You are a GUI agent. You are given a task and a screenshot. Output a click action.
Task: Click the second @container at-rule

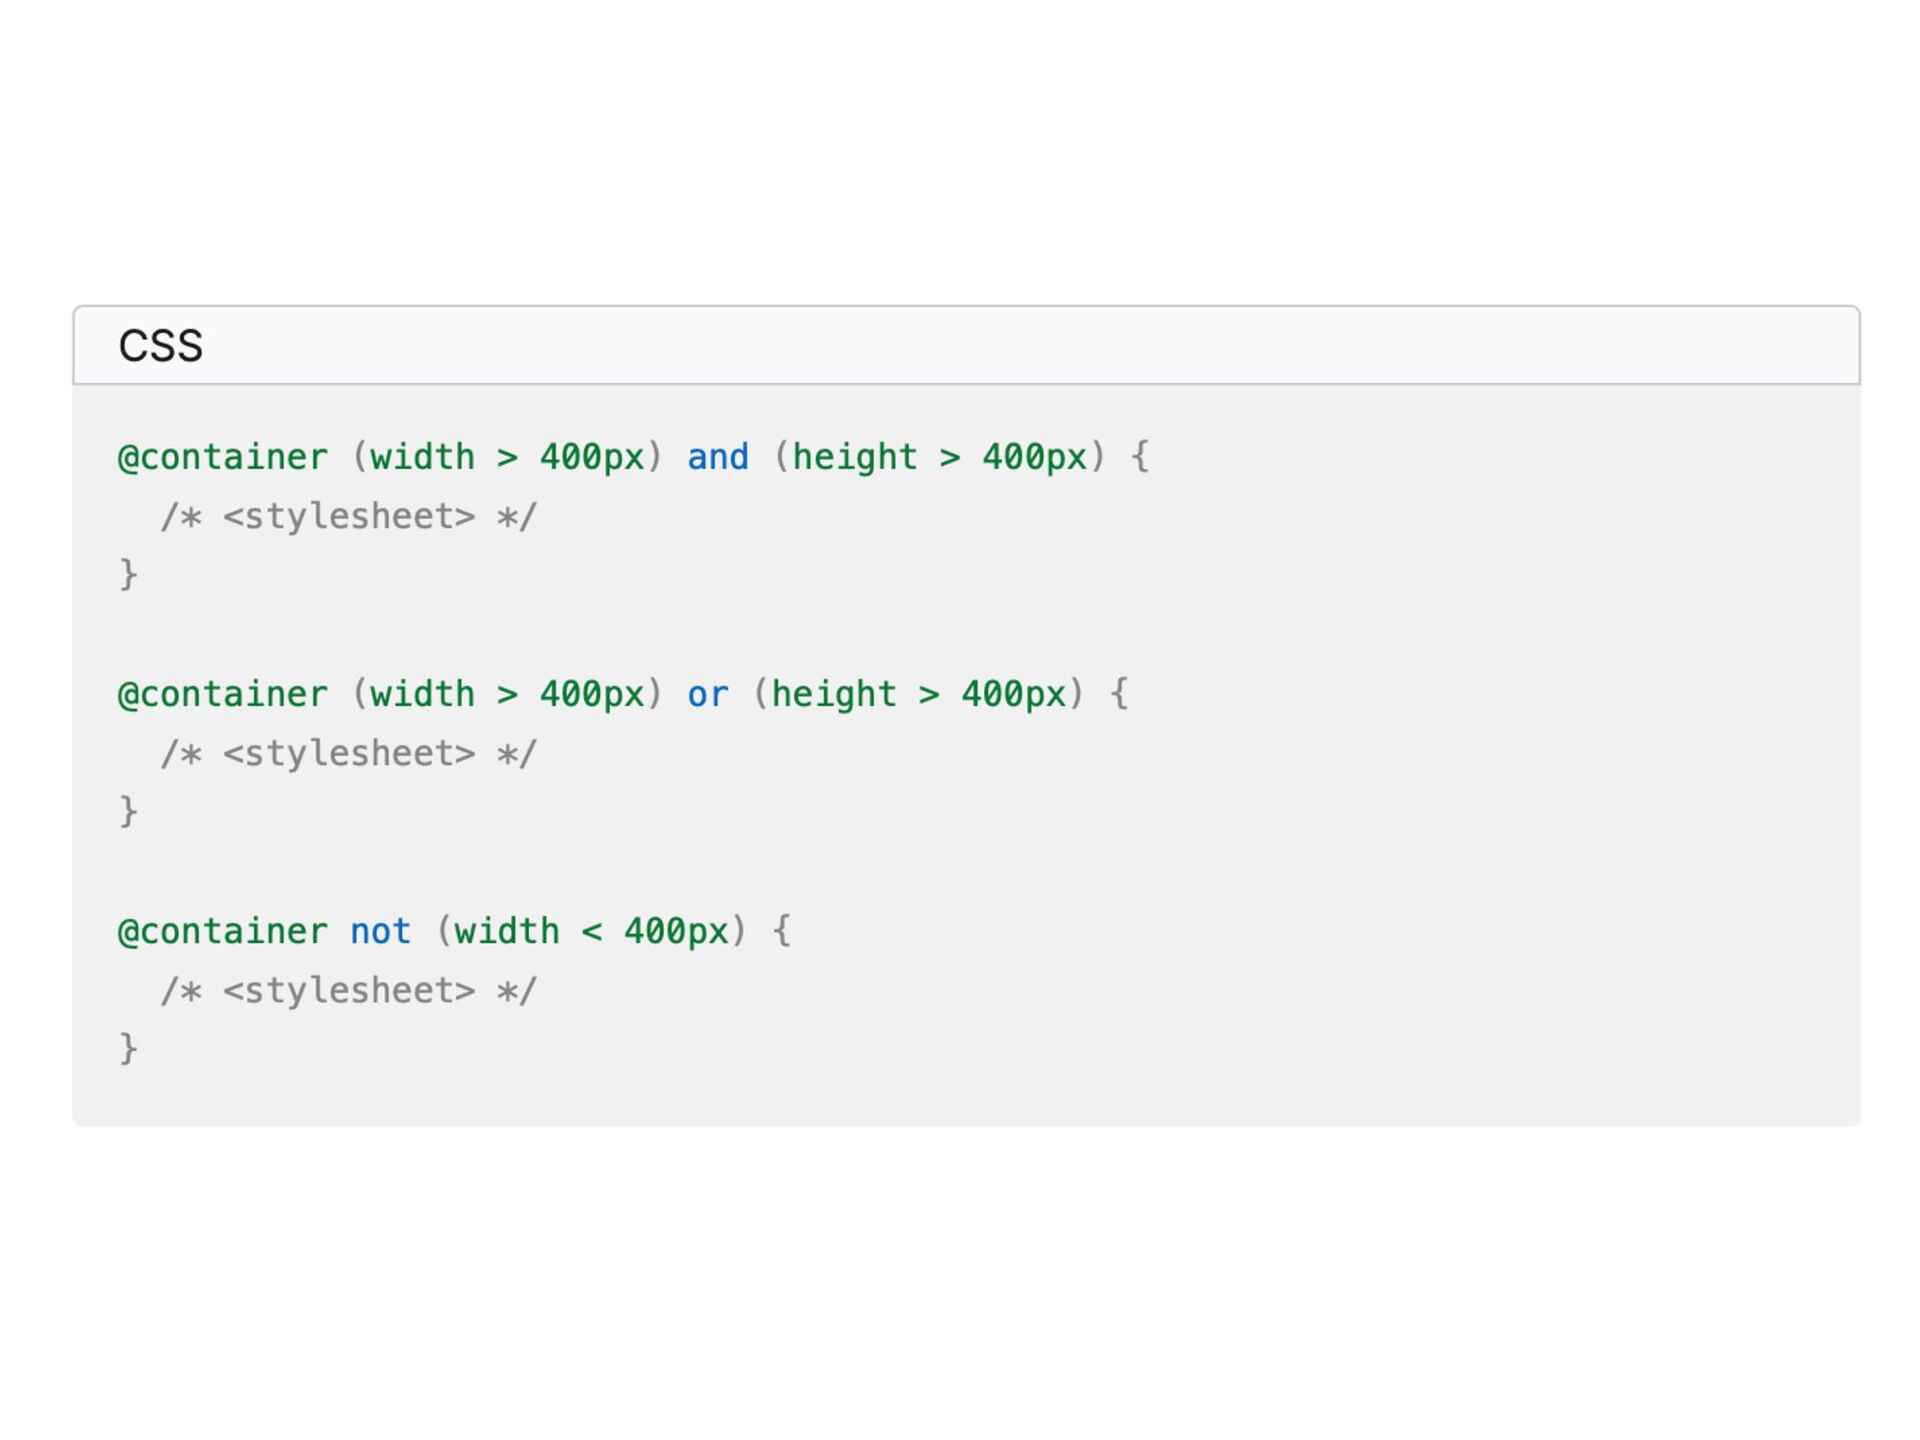click(x=222, y=694)
